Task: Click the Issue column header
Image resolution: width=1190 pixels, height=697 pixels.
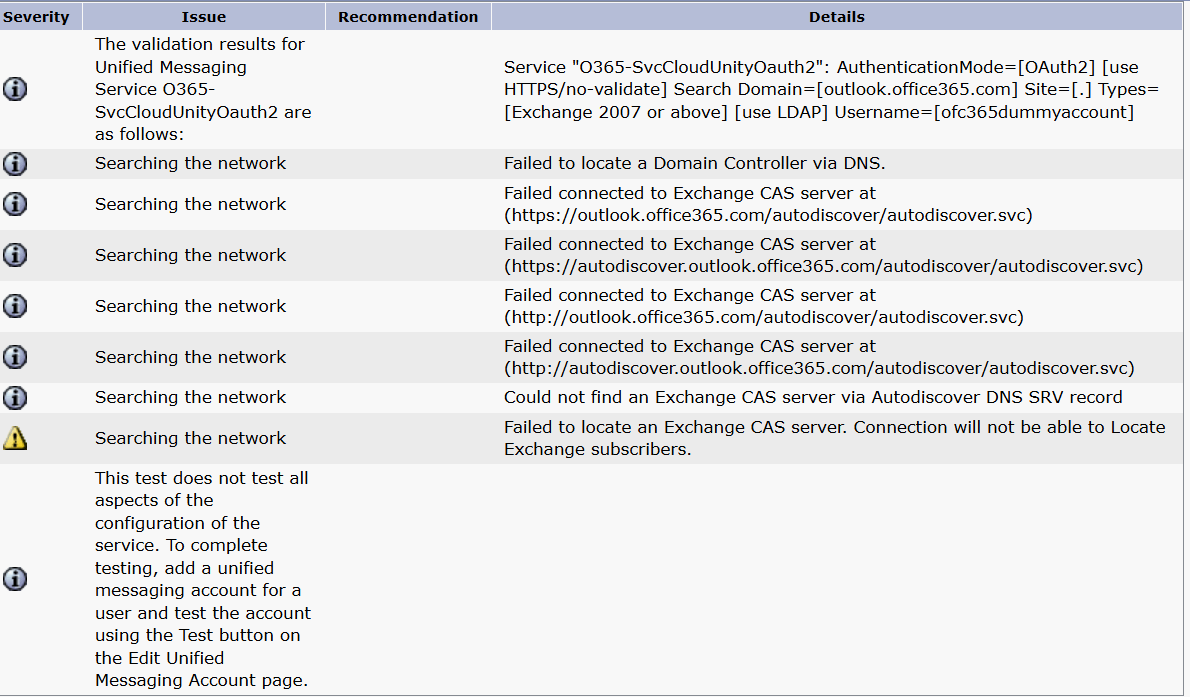Action: click(204, 16)
